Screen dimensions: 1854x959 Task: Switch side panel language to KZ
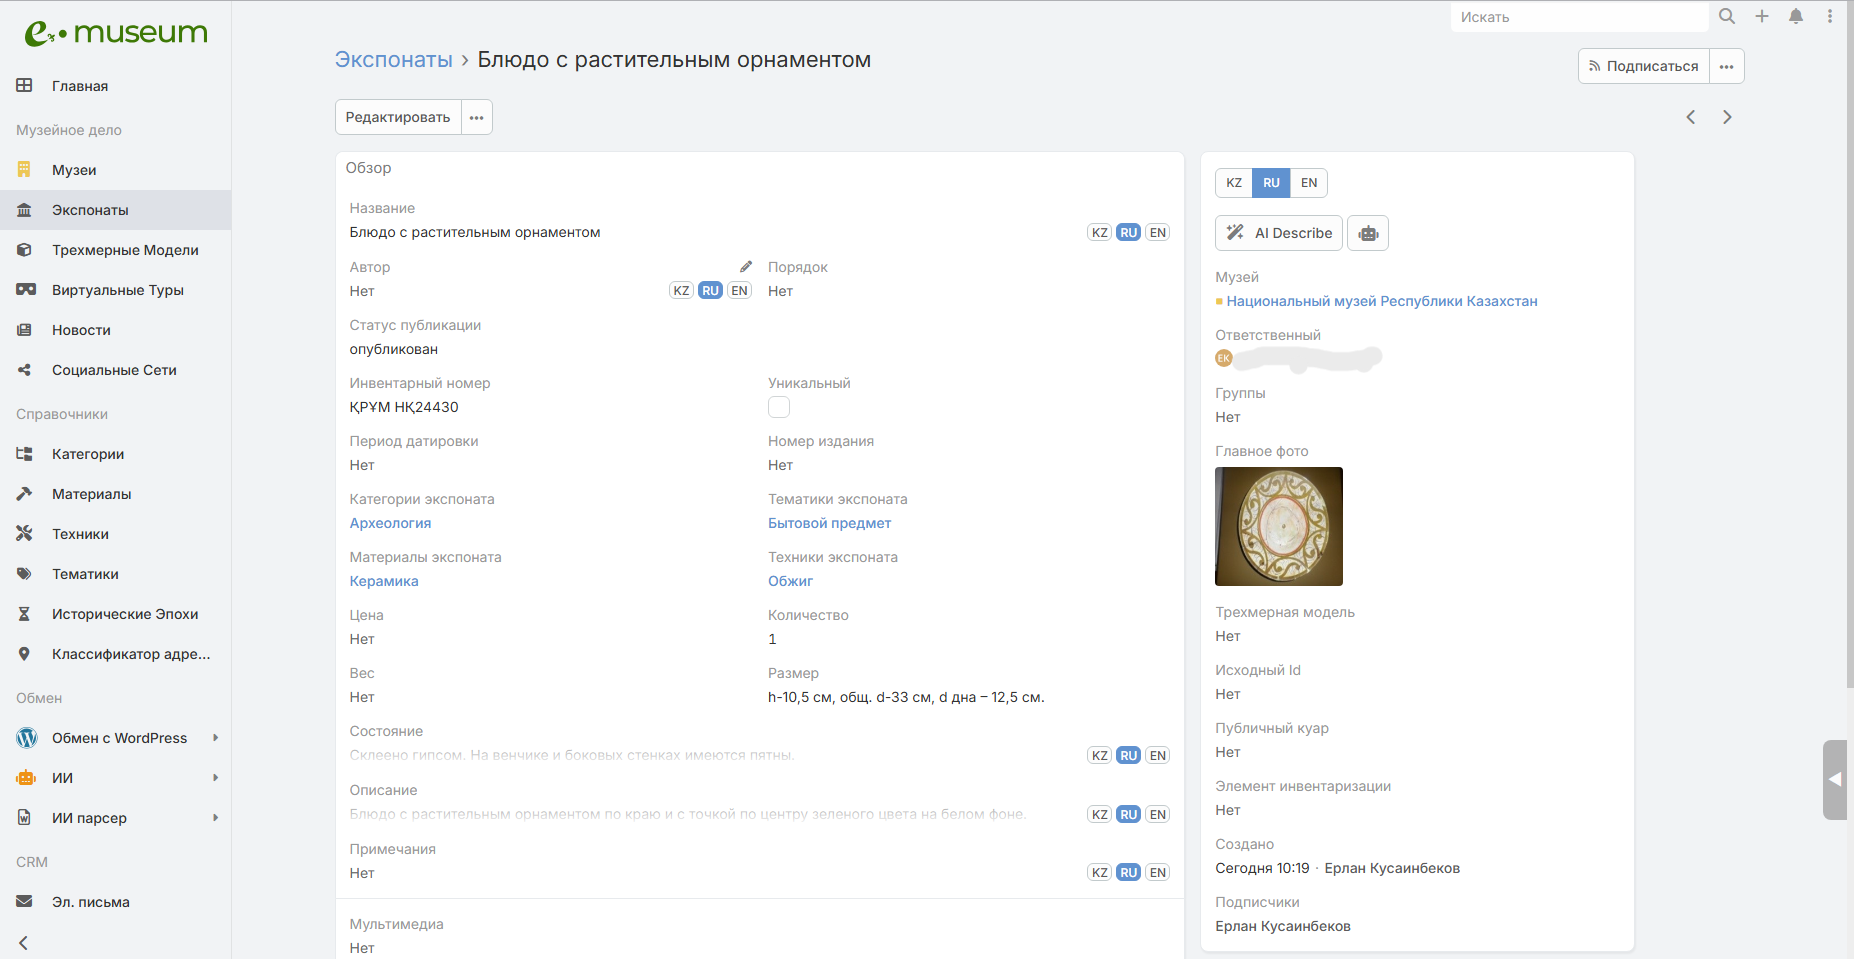pyautogui.click(x=1234, y=183)
